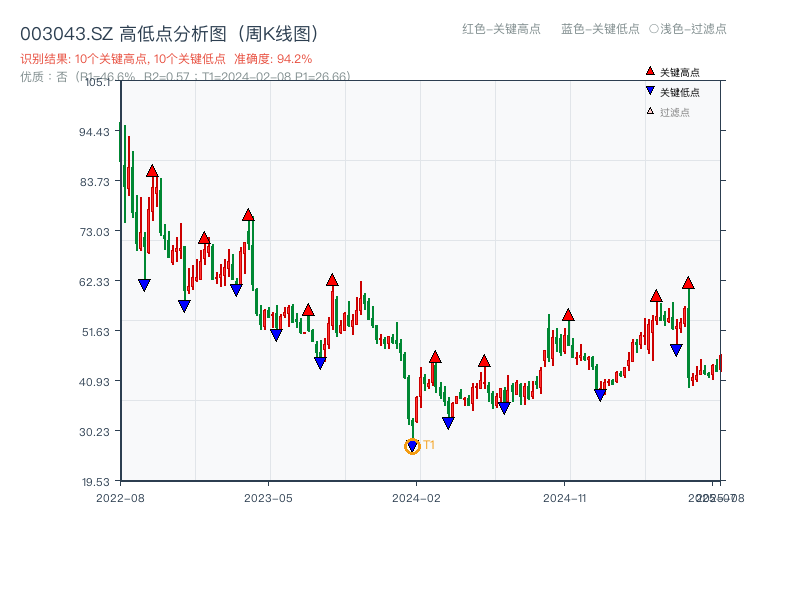Click the orange T1 text label
Image resolution: width=800 pixels, height=600 pixels.
[x=429, y=445]
